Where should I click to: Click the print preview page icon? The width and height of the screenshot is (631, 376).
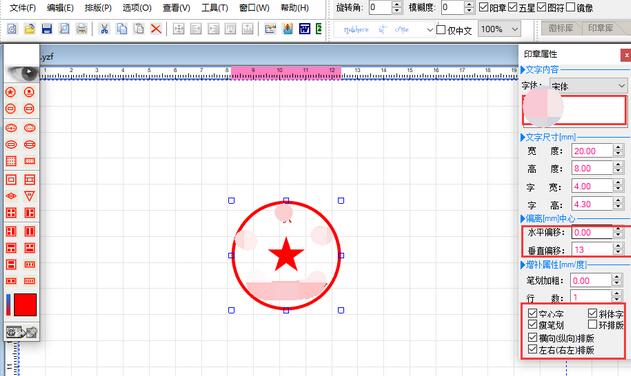pos(64,29)
